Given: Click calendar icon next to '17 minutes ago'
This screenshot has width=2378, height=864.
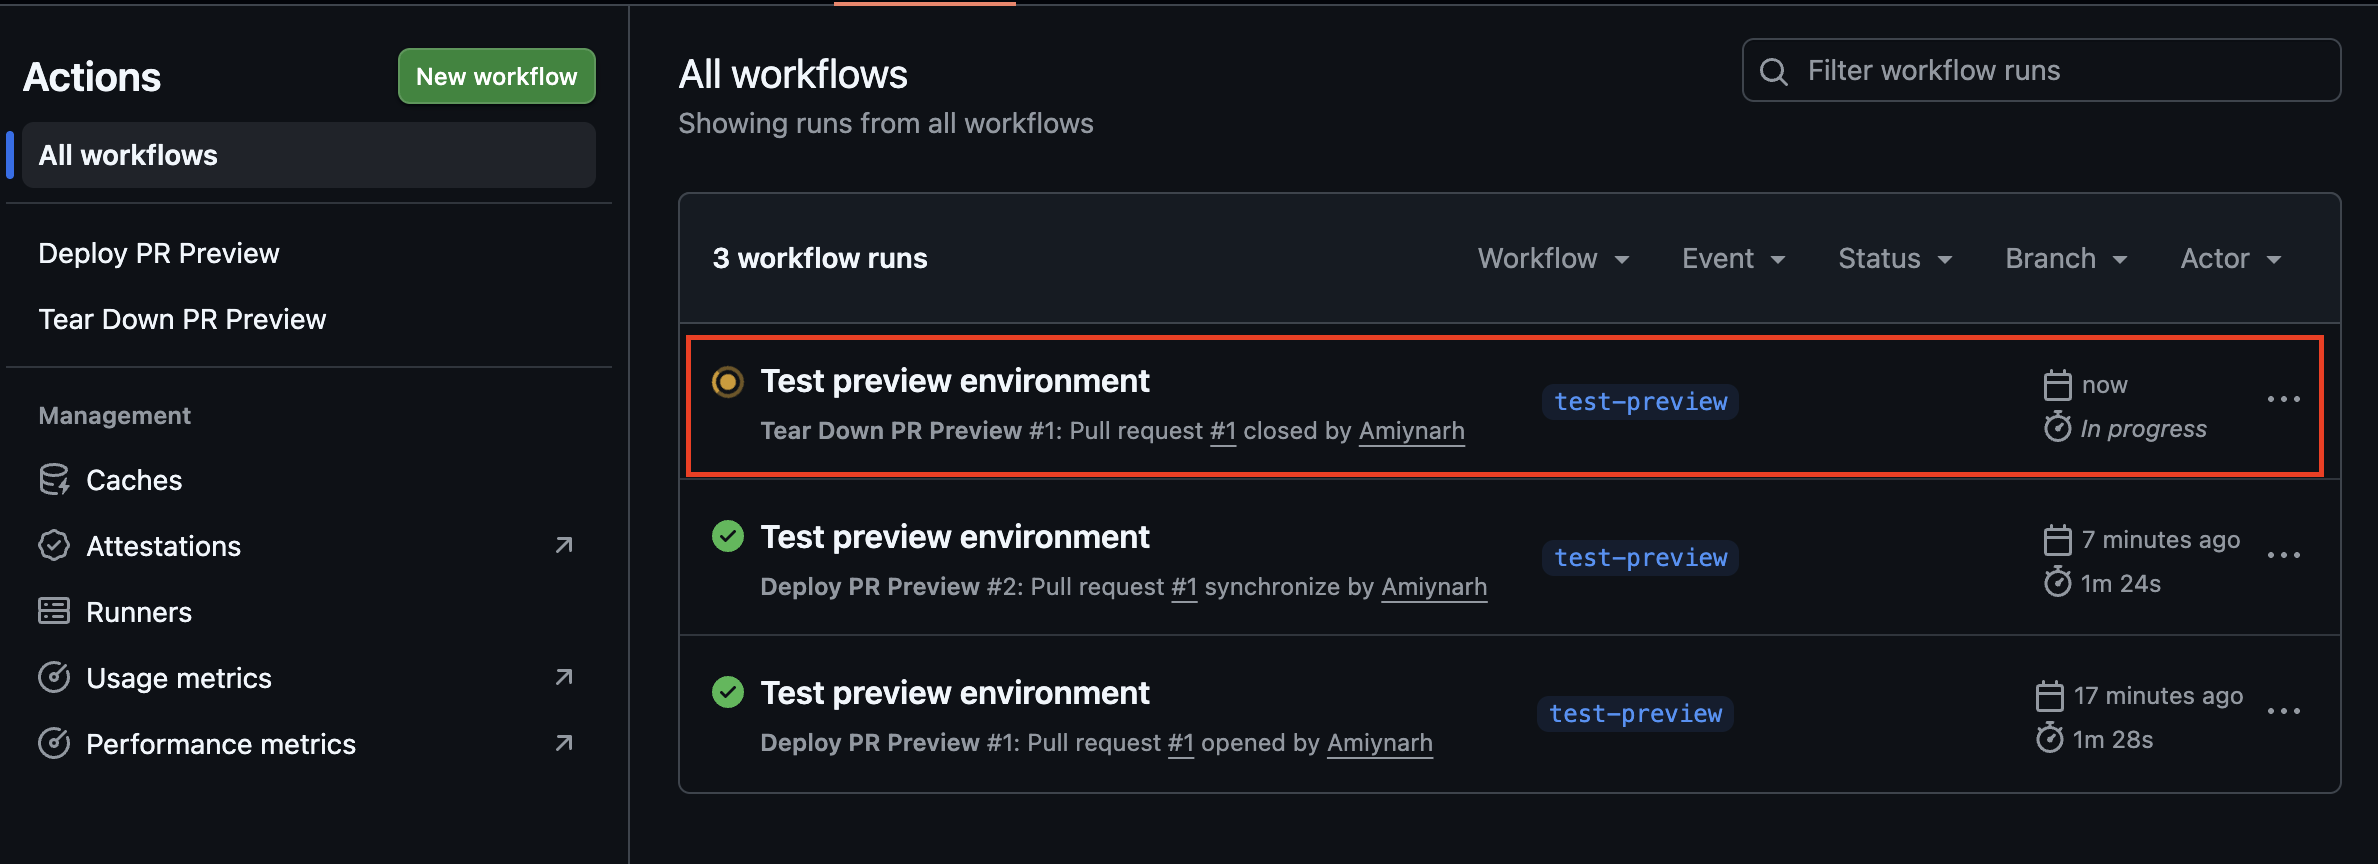Looking at the screenshot, I should click(x=2049, y=696).
